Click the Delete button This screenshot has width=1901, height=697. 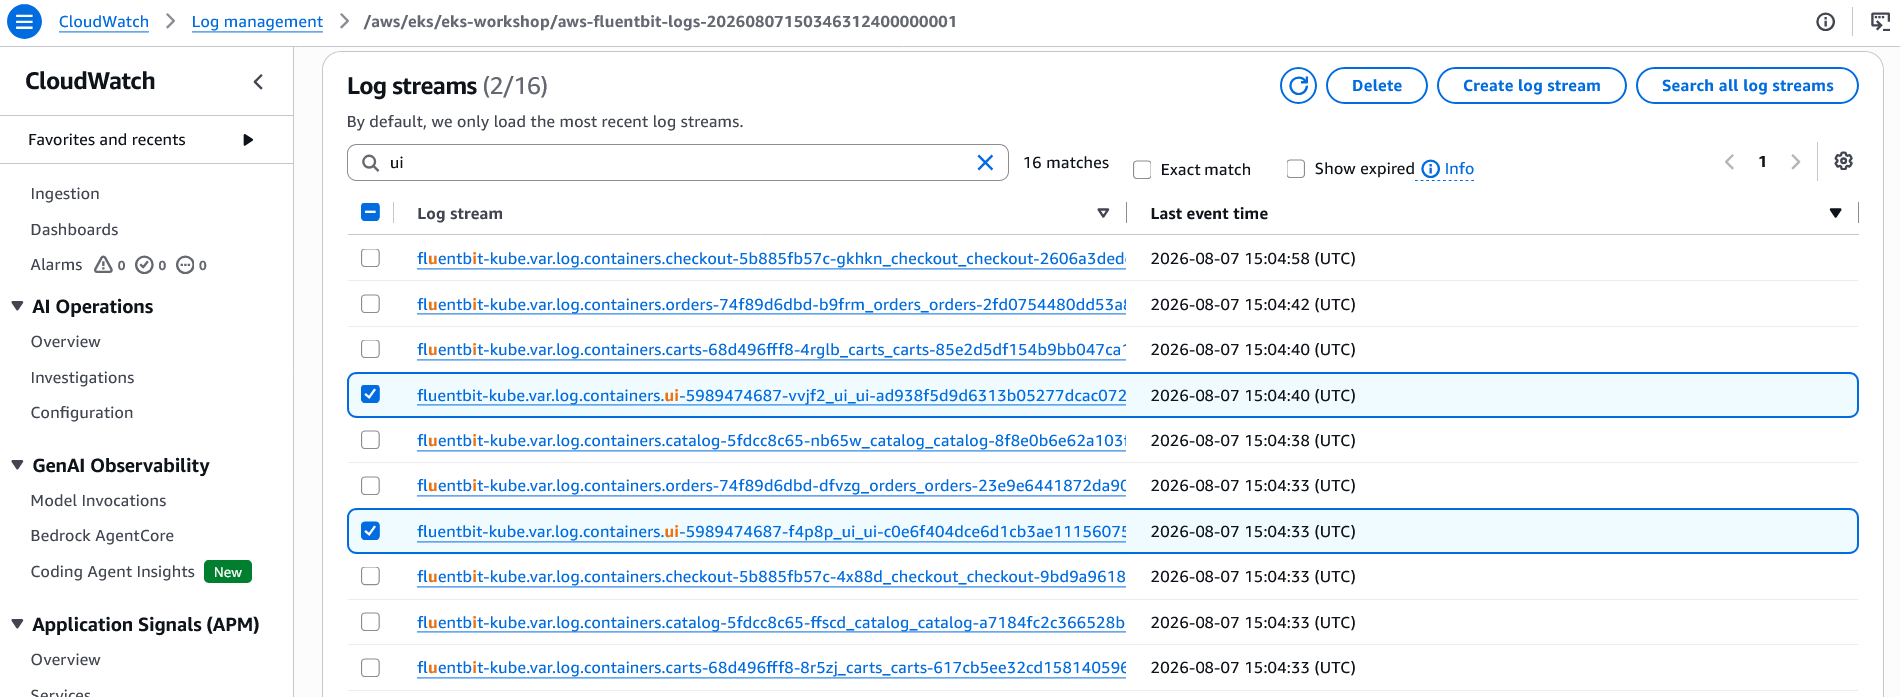click(x=1376, y=86)
